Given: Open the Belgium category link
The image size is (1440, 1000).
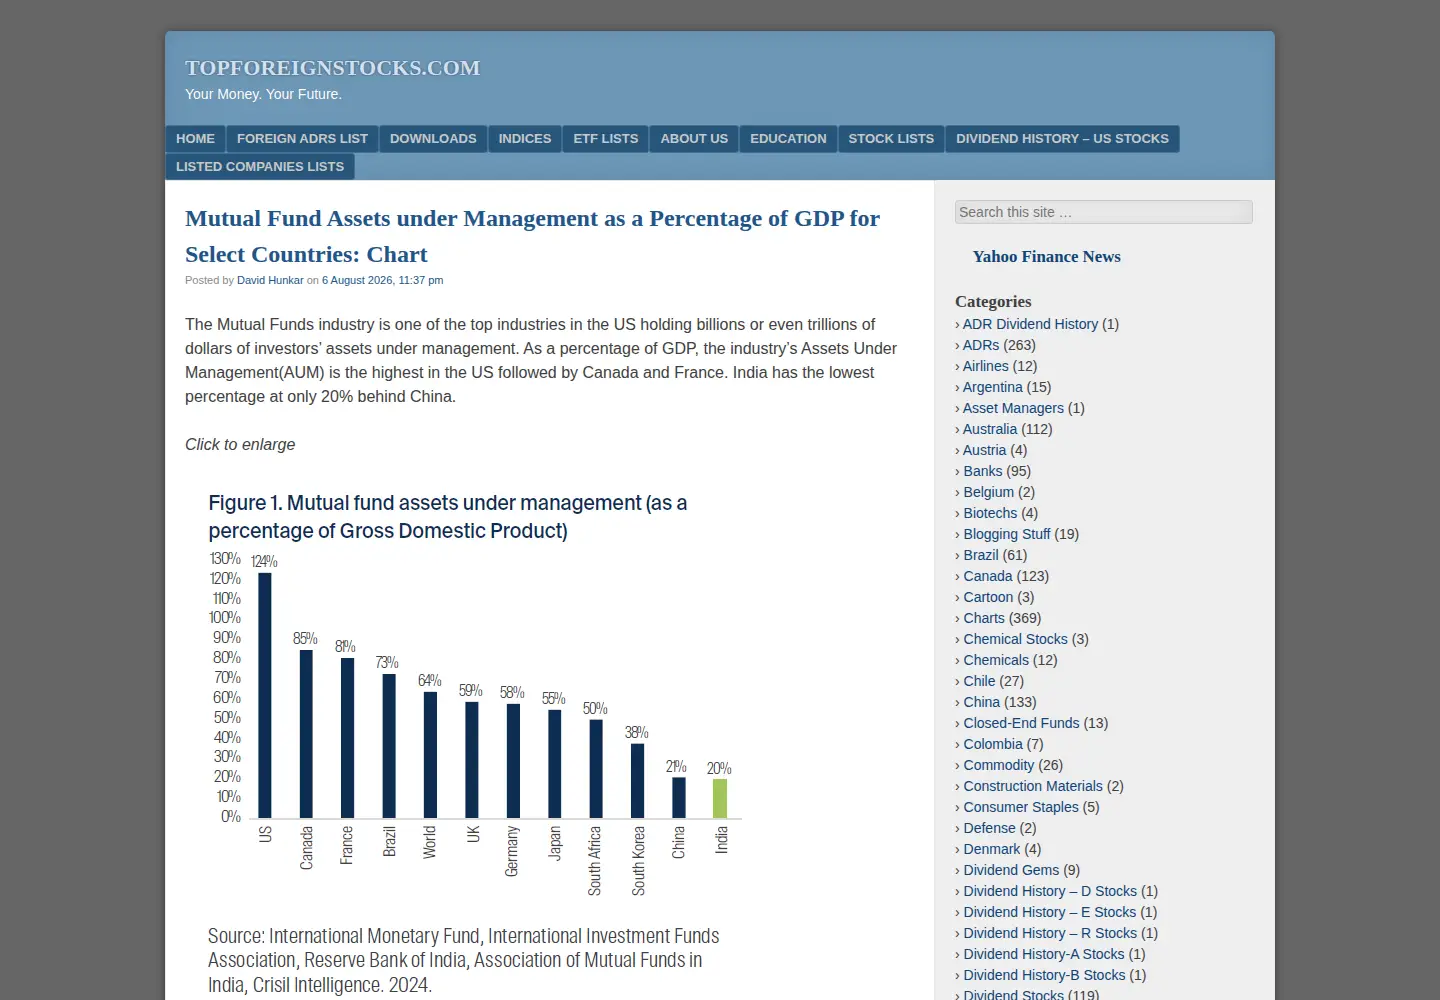Looking at the screenshot, I should pos(989,492).
